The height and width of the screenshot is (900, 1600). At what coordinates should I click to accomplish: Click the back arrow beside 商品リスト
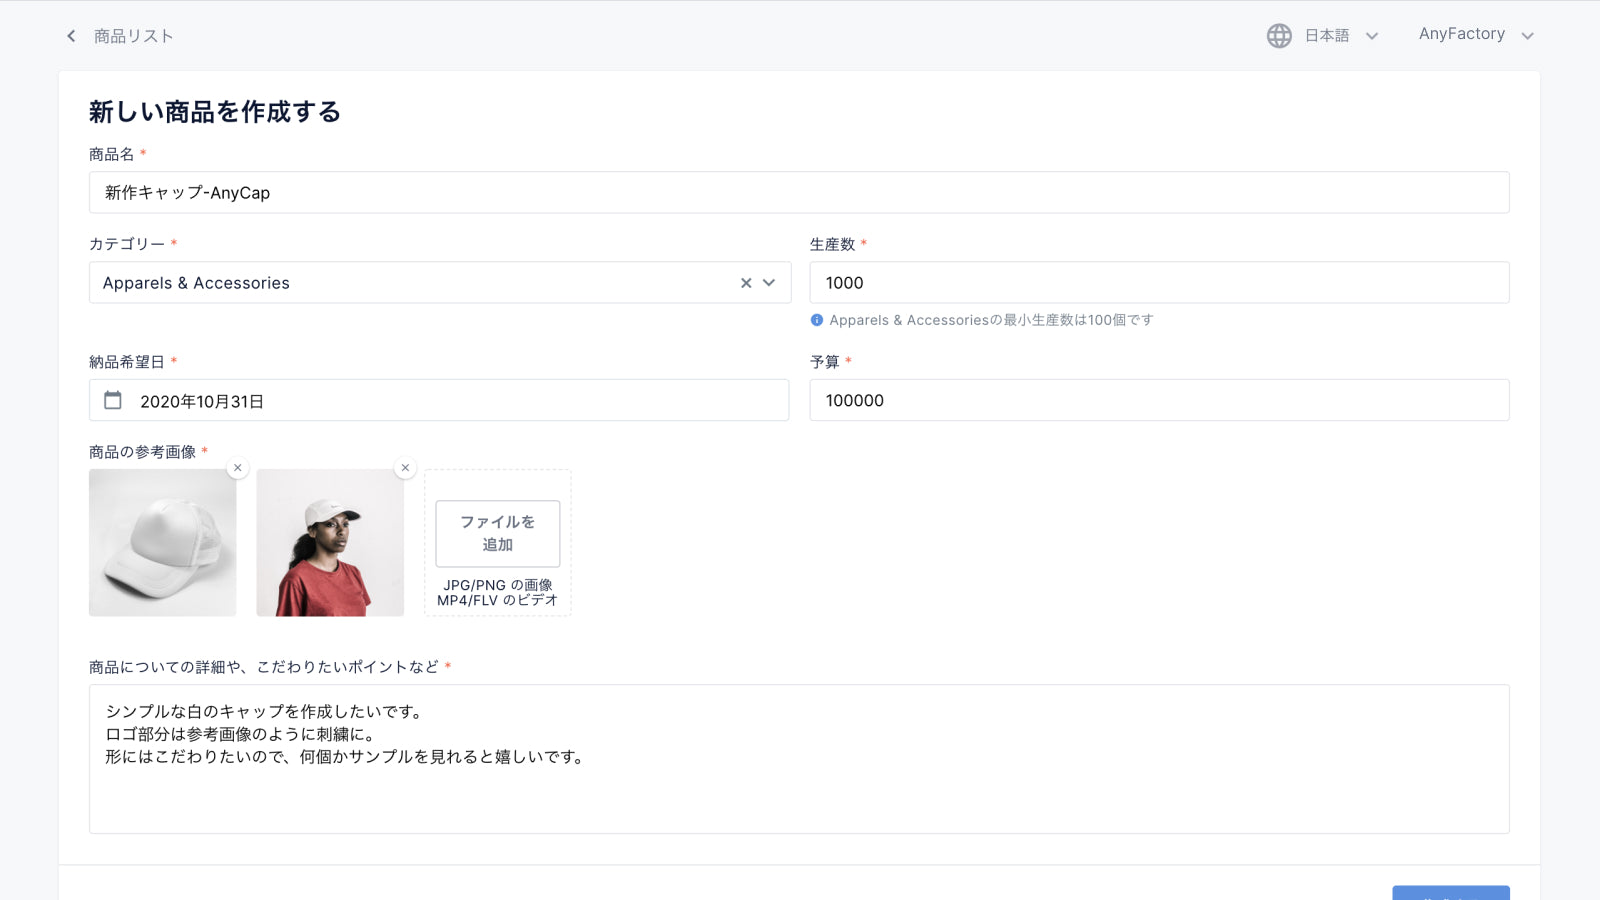click(71, 36)
